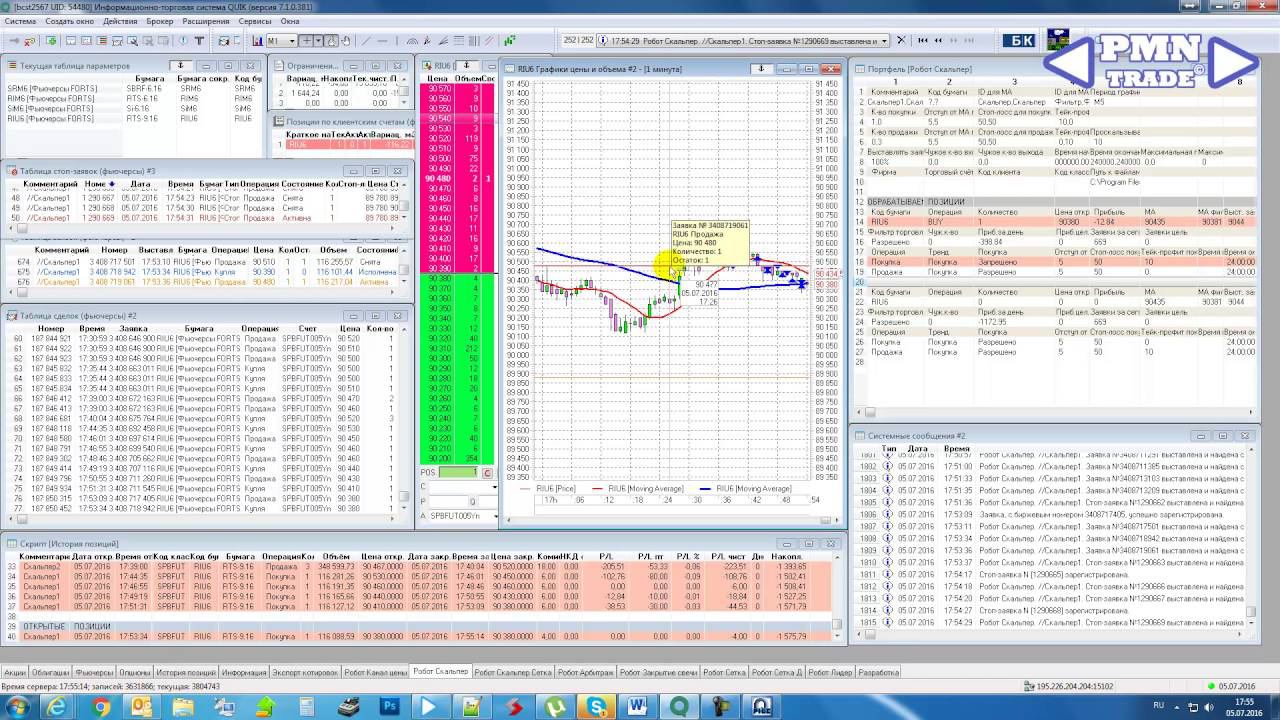Switch to the История позиций tab
Screen dimensions: 1280x720
[x=186, y=673]
